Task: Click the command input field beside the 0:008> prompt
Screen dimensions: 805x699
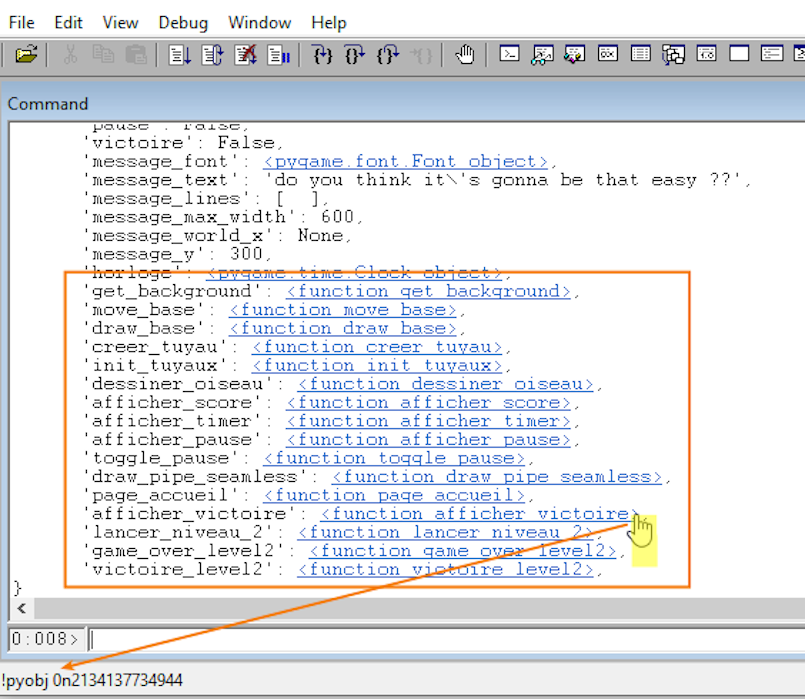Action: click(x=440, y=638)
